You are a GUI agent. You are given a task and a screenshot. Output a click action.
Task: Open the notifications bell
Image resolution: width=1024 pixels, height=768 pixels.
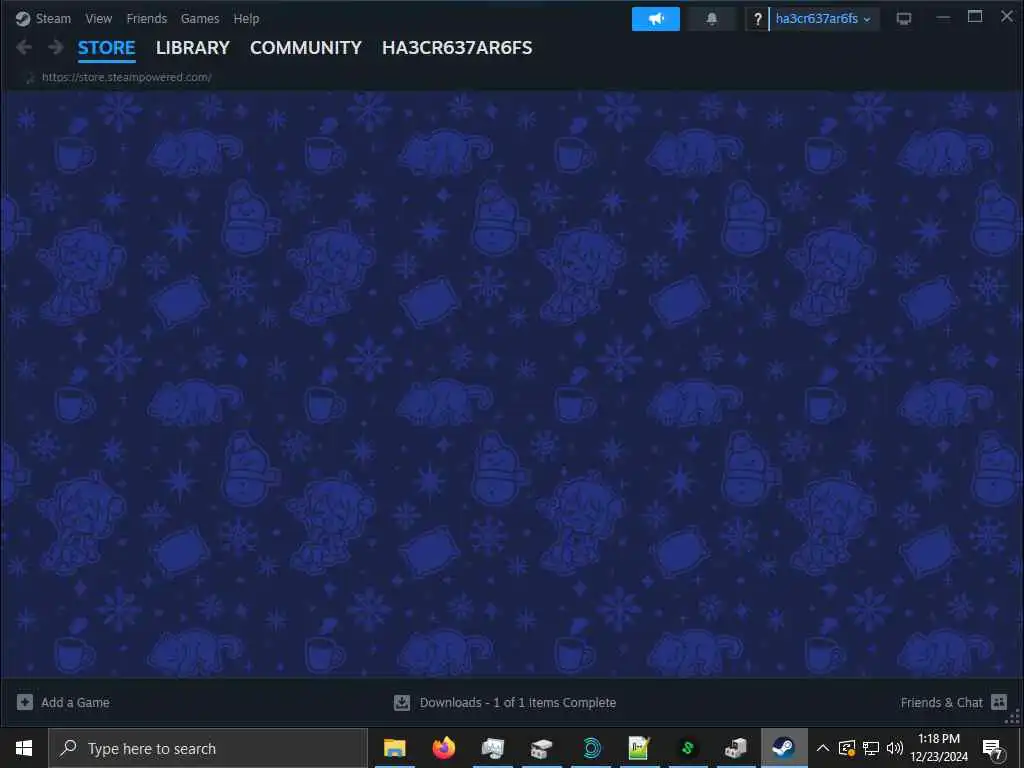(712, 19)
